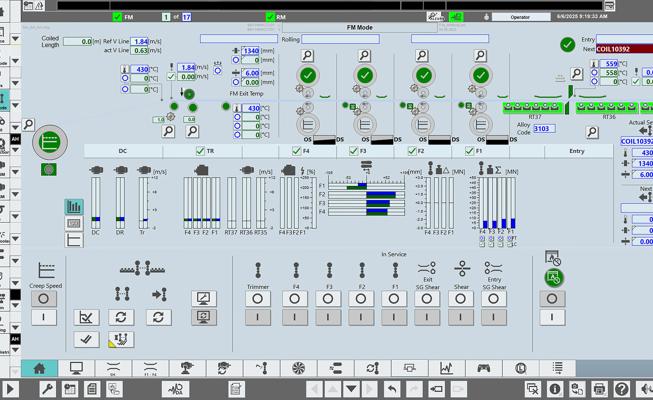The width and height of the screenshot is (653, 400).
Task: Toggle the TR checkbox
Action: tap(200, 151)
